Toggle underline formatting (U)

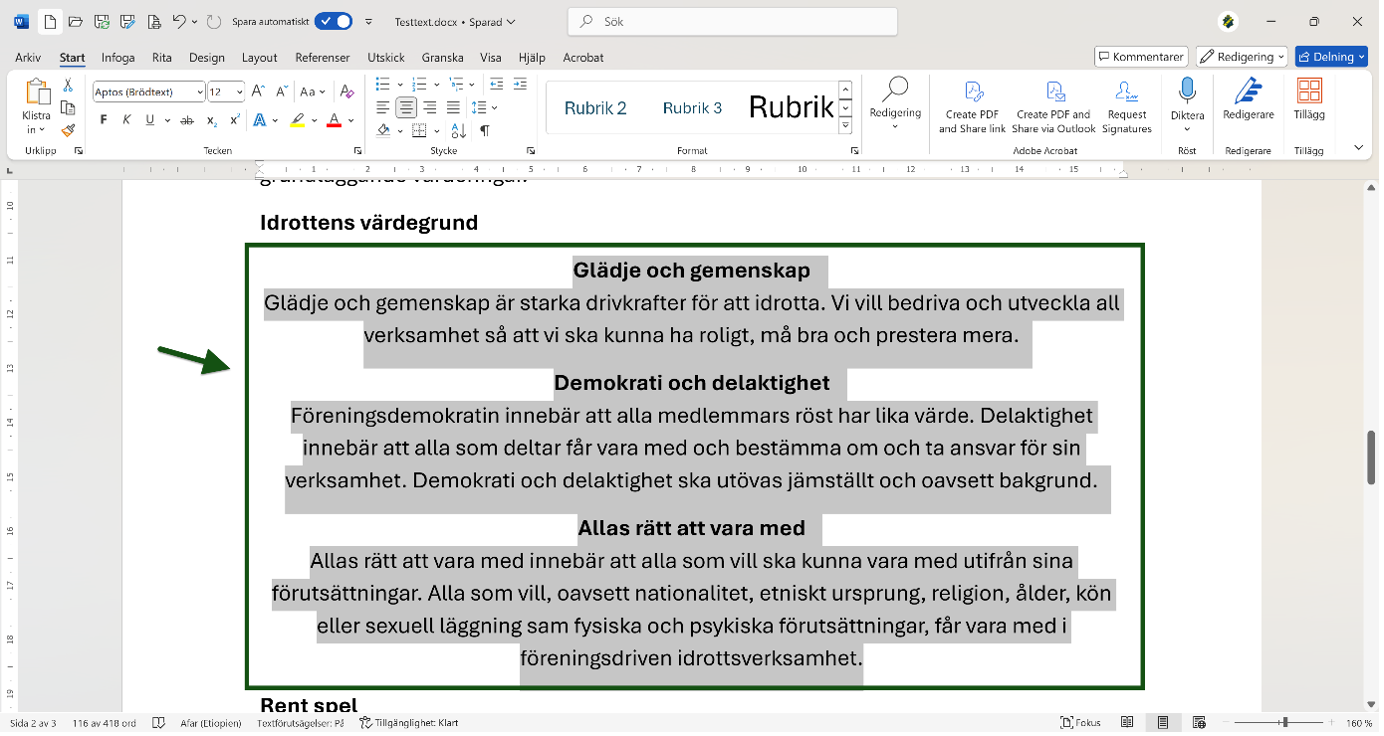(x=150, y=120)
